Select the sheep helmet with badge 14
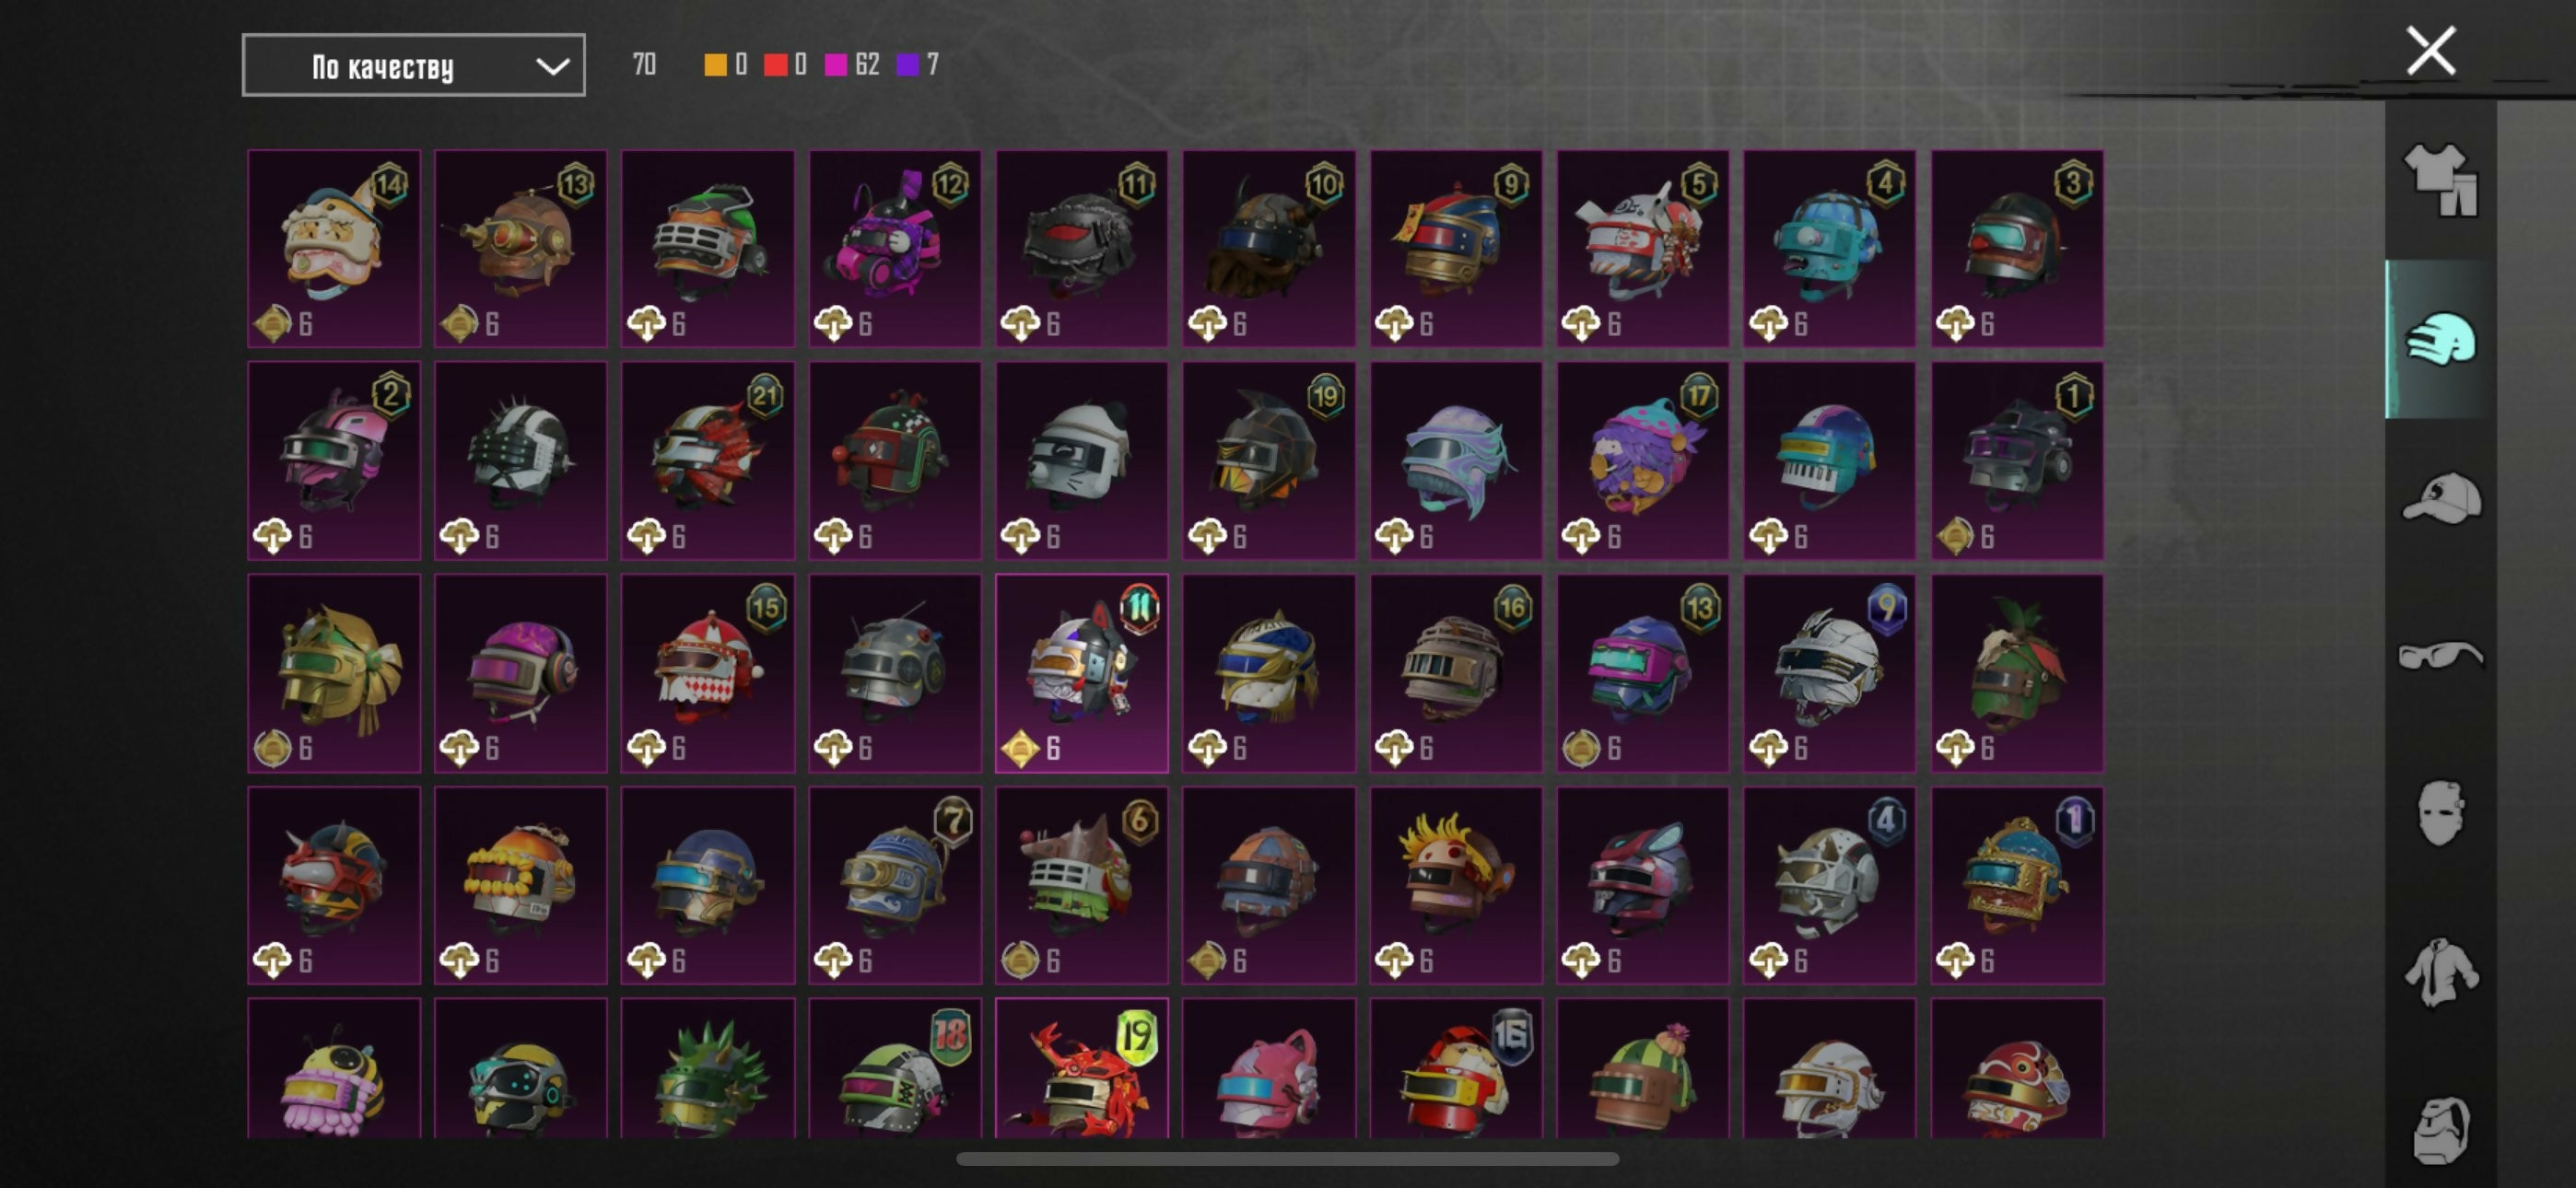 tap(334, 248)
